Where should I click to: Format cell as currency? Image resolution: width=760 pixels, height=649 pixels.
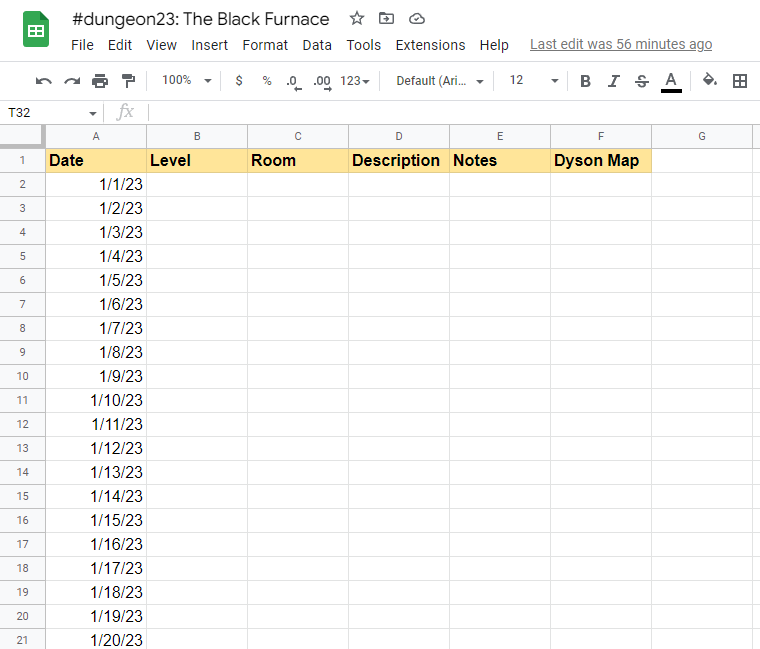pyautogui.click(x=239, y=80)
